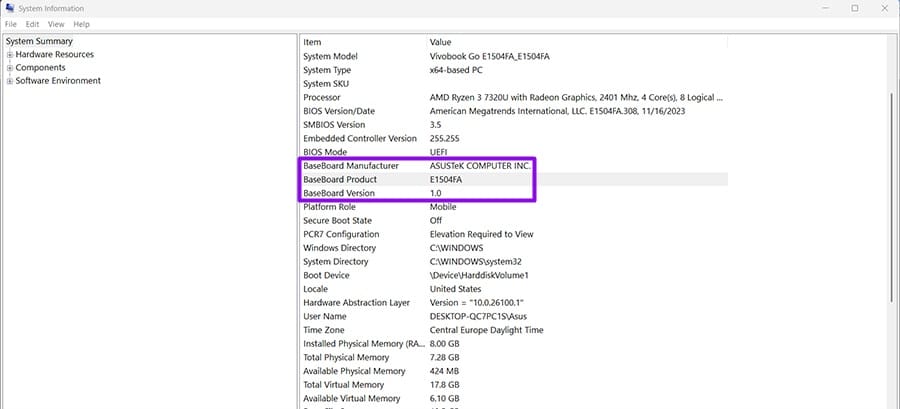Click the American Megatrends BIOS value

click(x=557, y=111)
